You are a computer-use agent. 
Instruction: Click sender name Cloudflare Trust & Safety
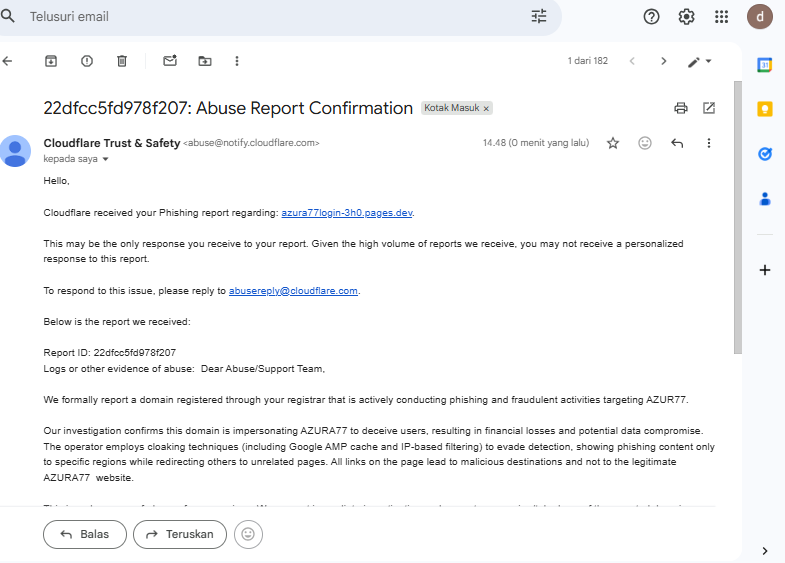(112, 143)
